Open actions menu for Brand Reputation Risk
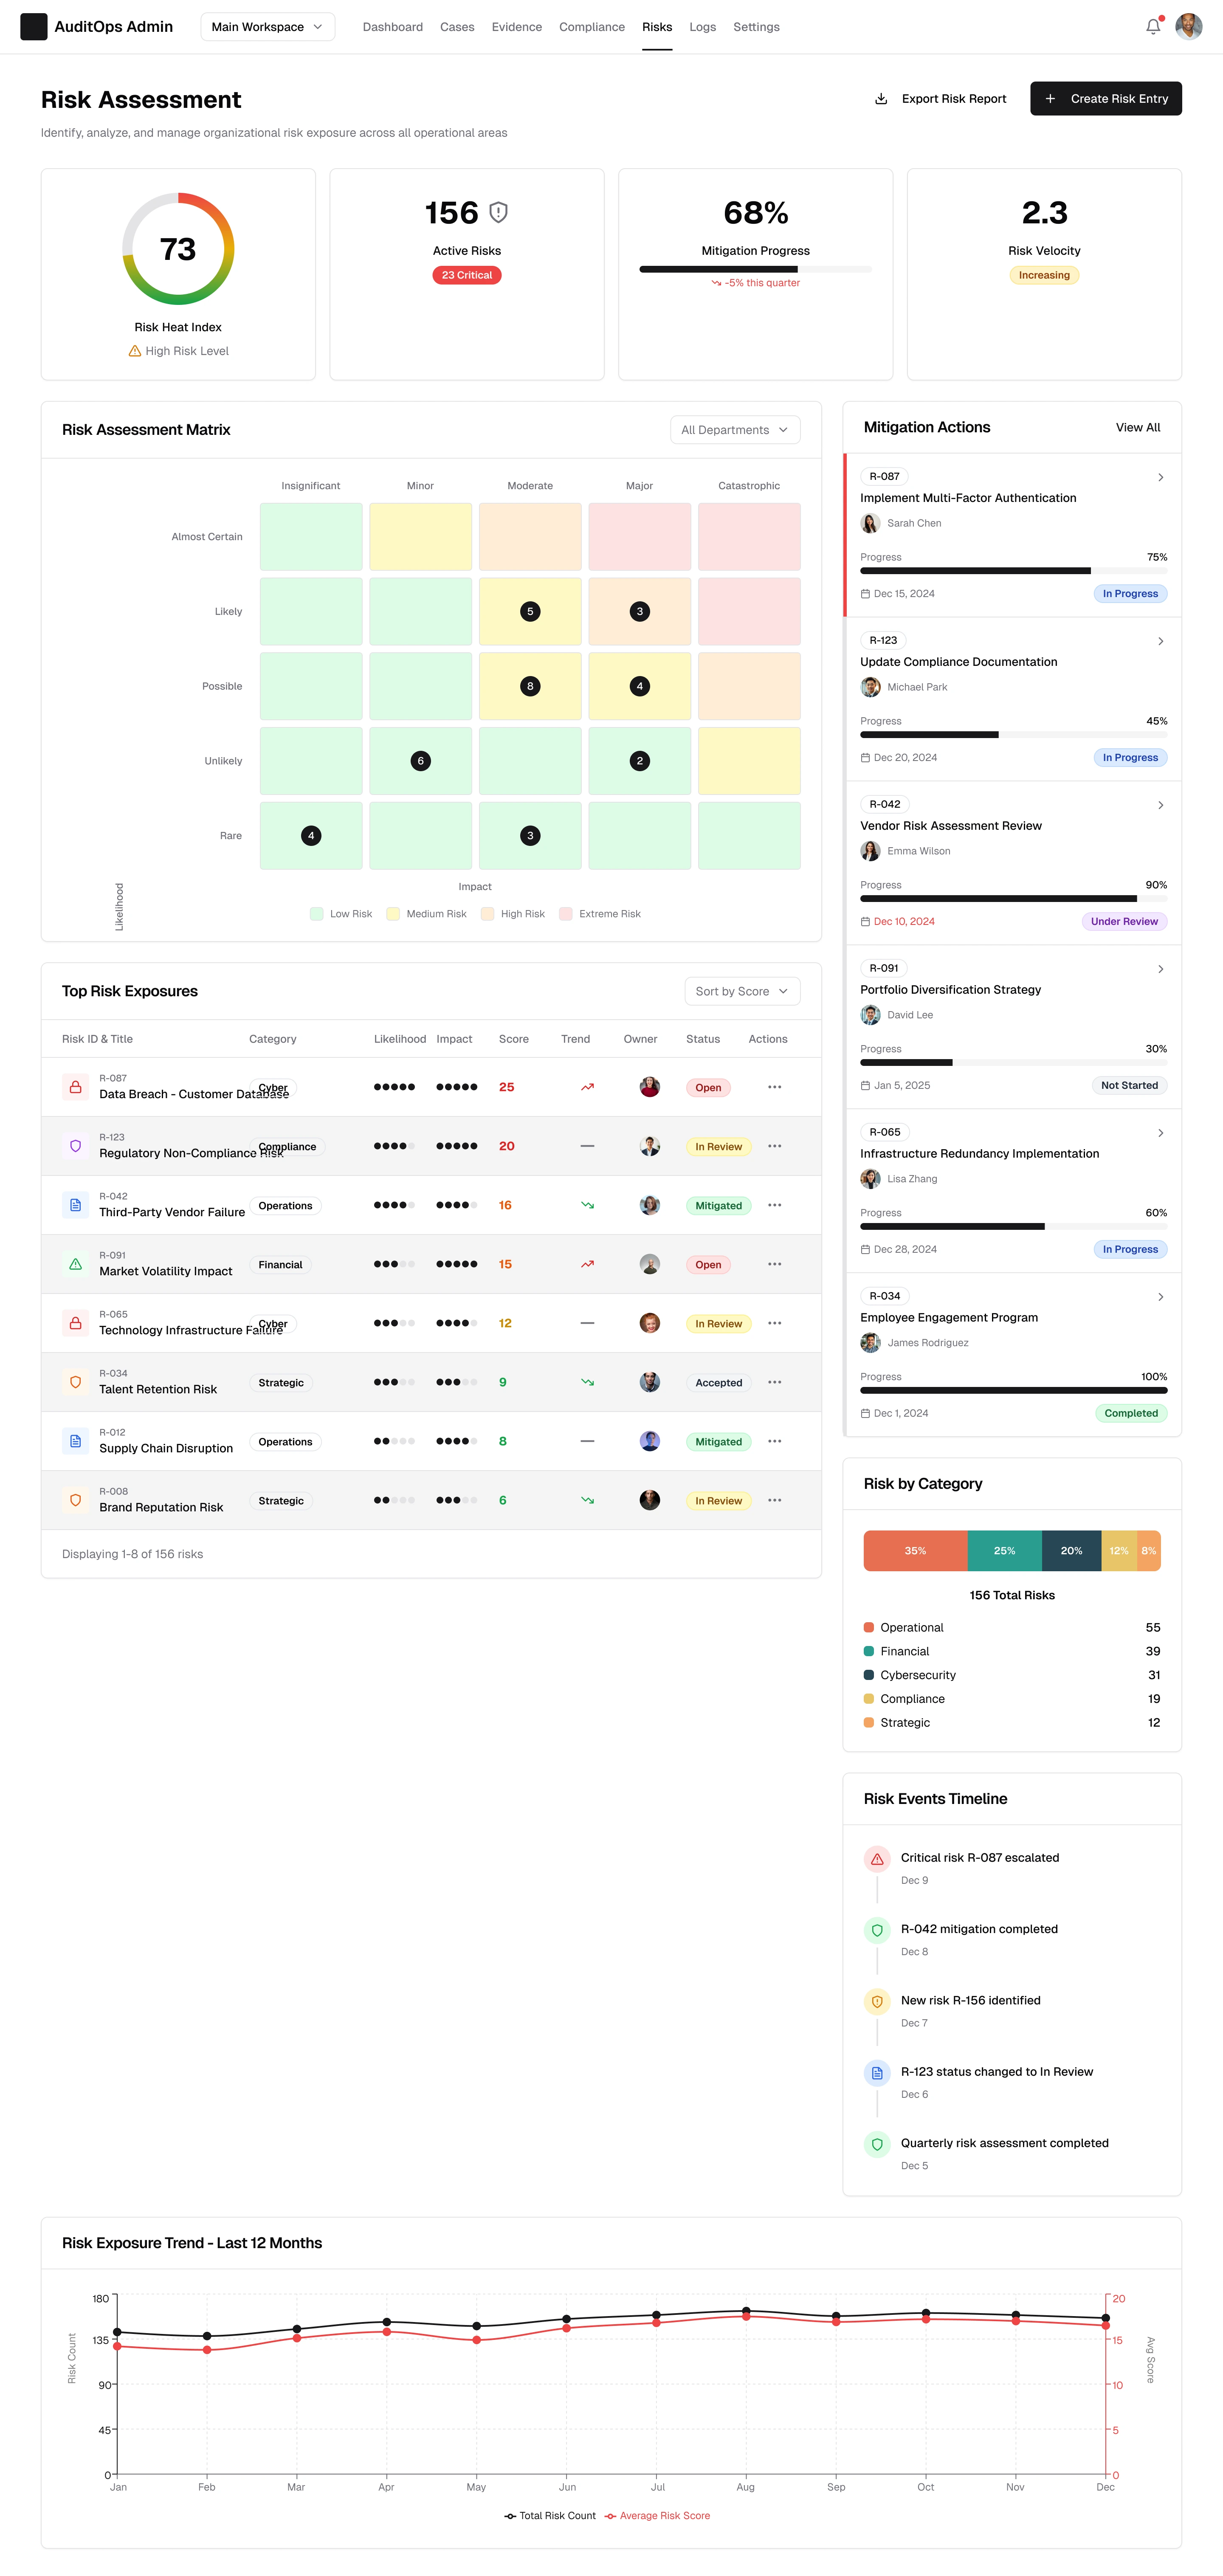 (774, 1500)
